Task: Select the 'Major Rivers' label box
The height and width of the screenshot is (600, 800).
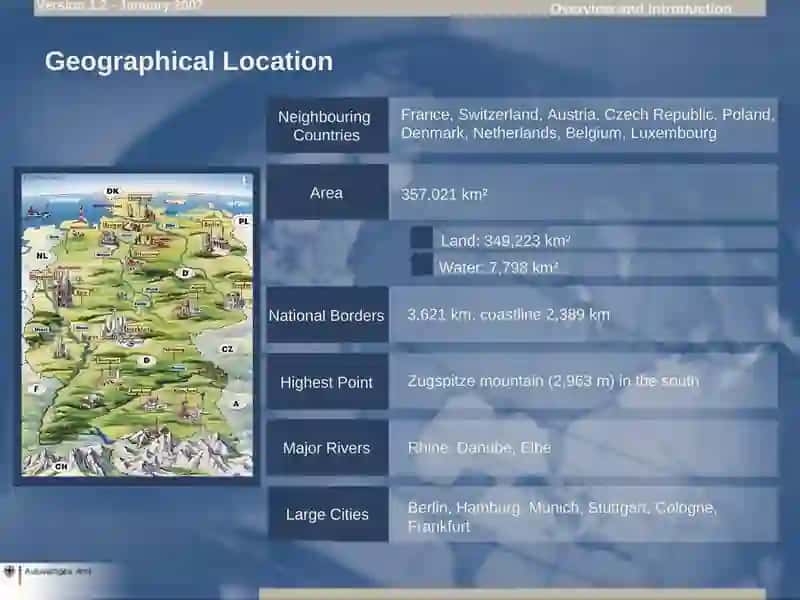Action: (327, 448)
